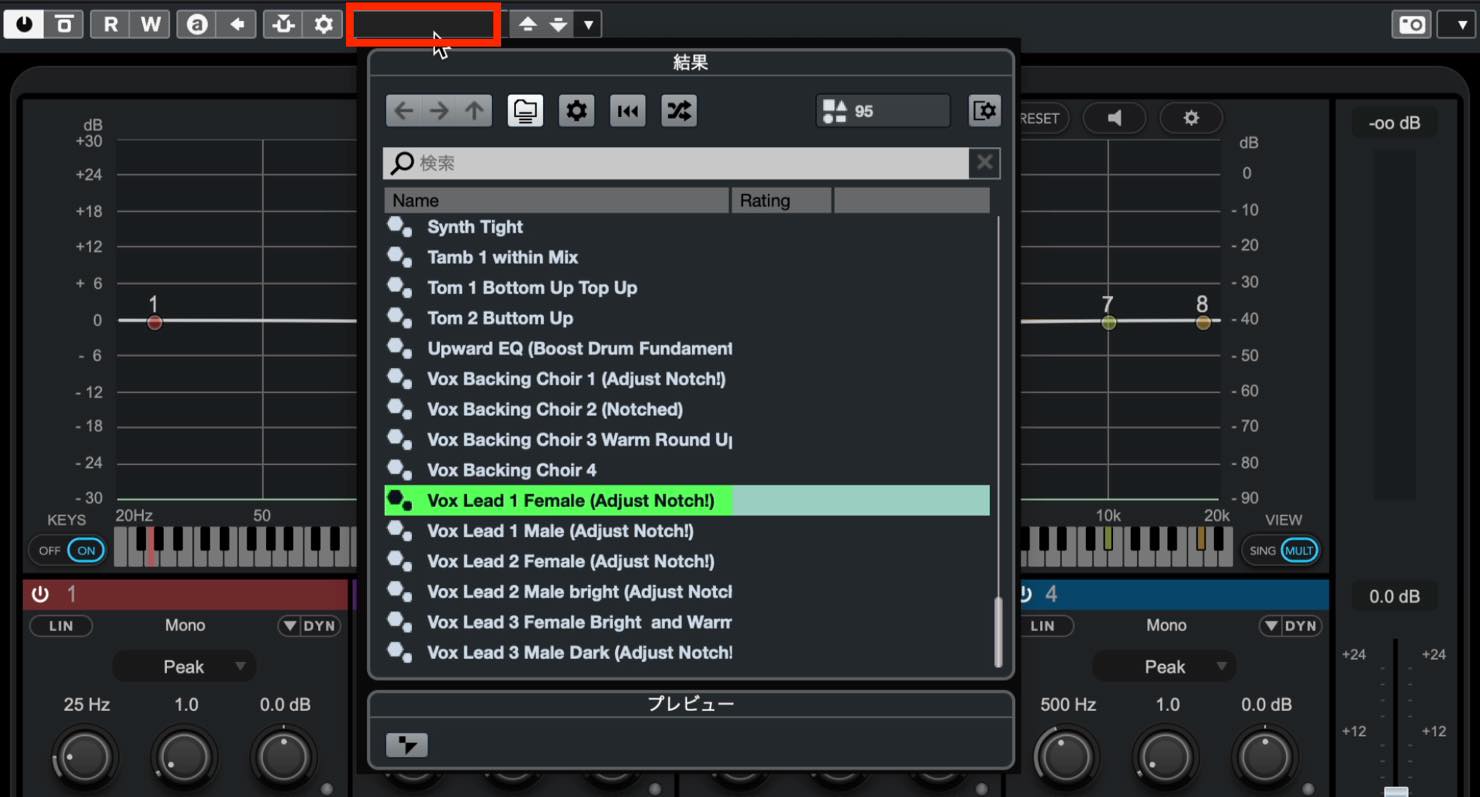Screen dimensions: 1480x797
Task: Open the preset management dropdown arrow after preset arrows
Action: pos(589,24)
